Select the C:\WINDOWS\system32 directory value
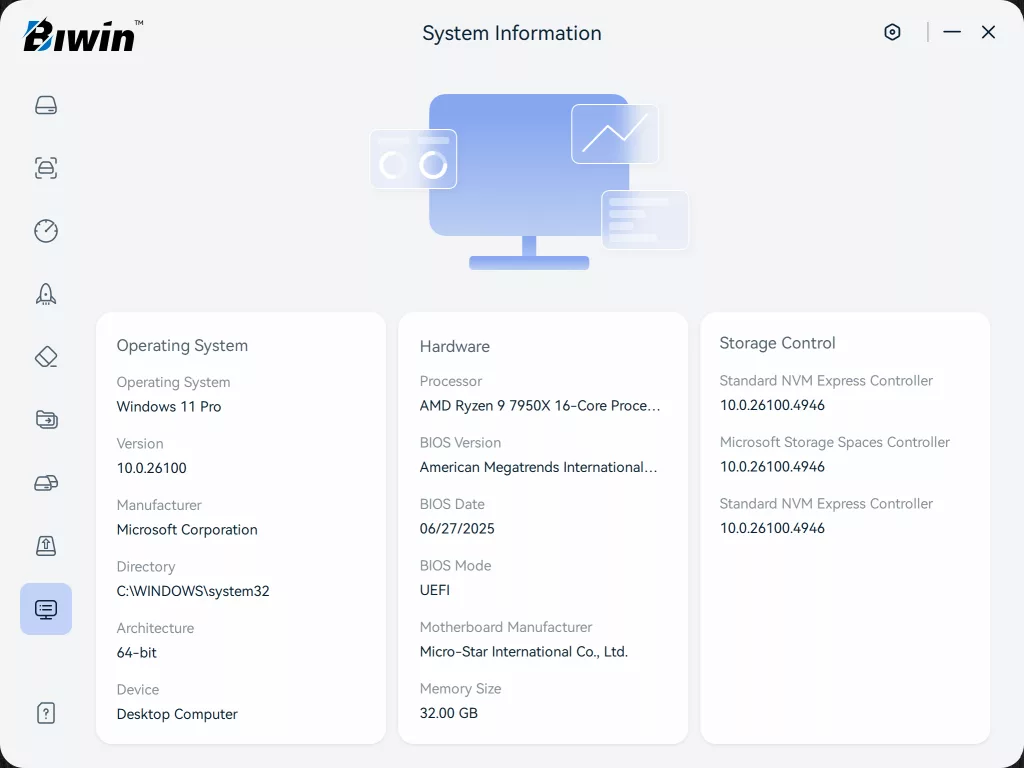This screenshot has height=768, width=1024. pos(193,591)
